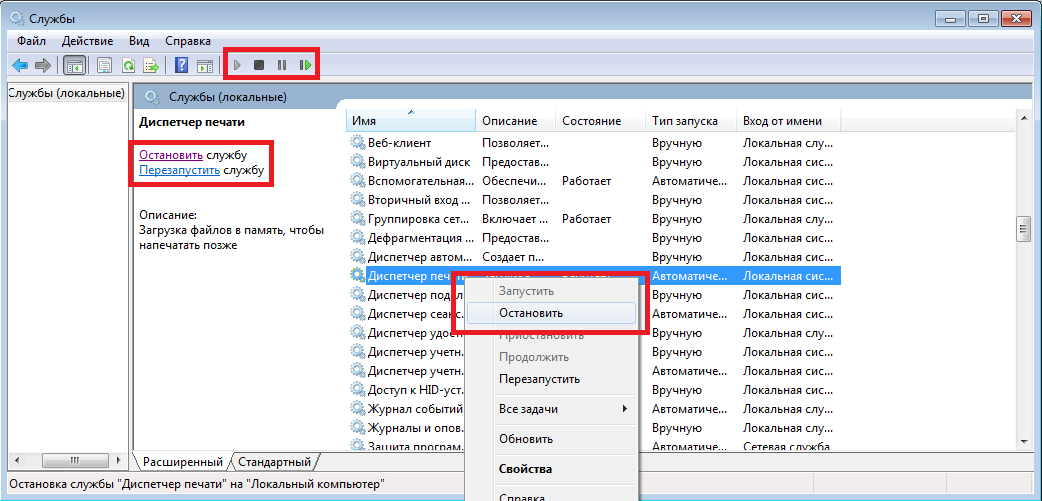
Task: Sort by the Описание column header
Action: click(x=515, y=121)
